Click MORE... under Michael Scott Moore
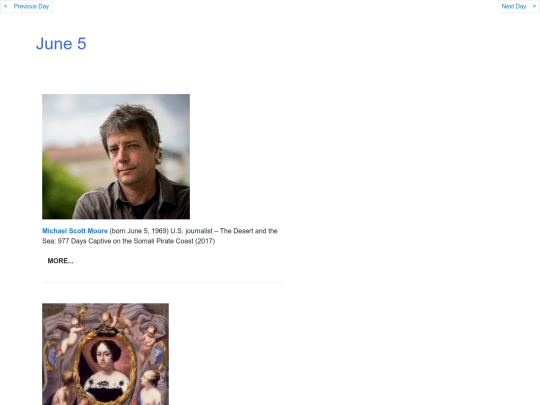The height and width of the screenshot is (405, 540). tap(61, 261)
